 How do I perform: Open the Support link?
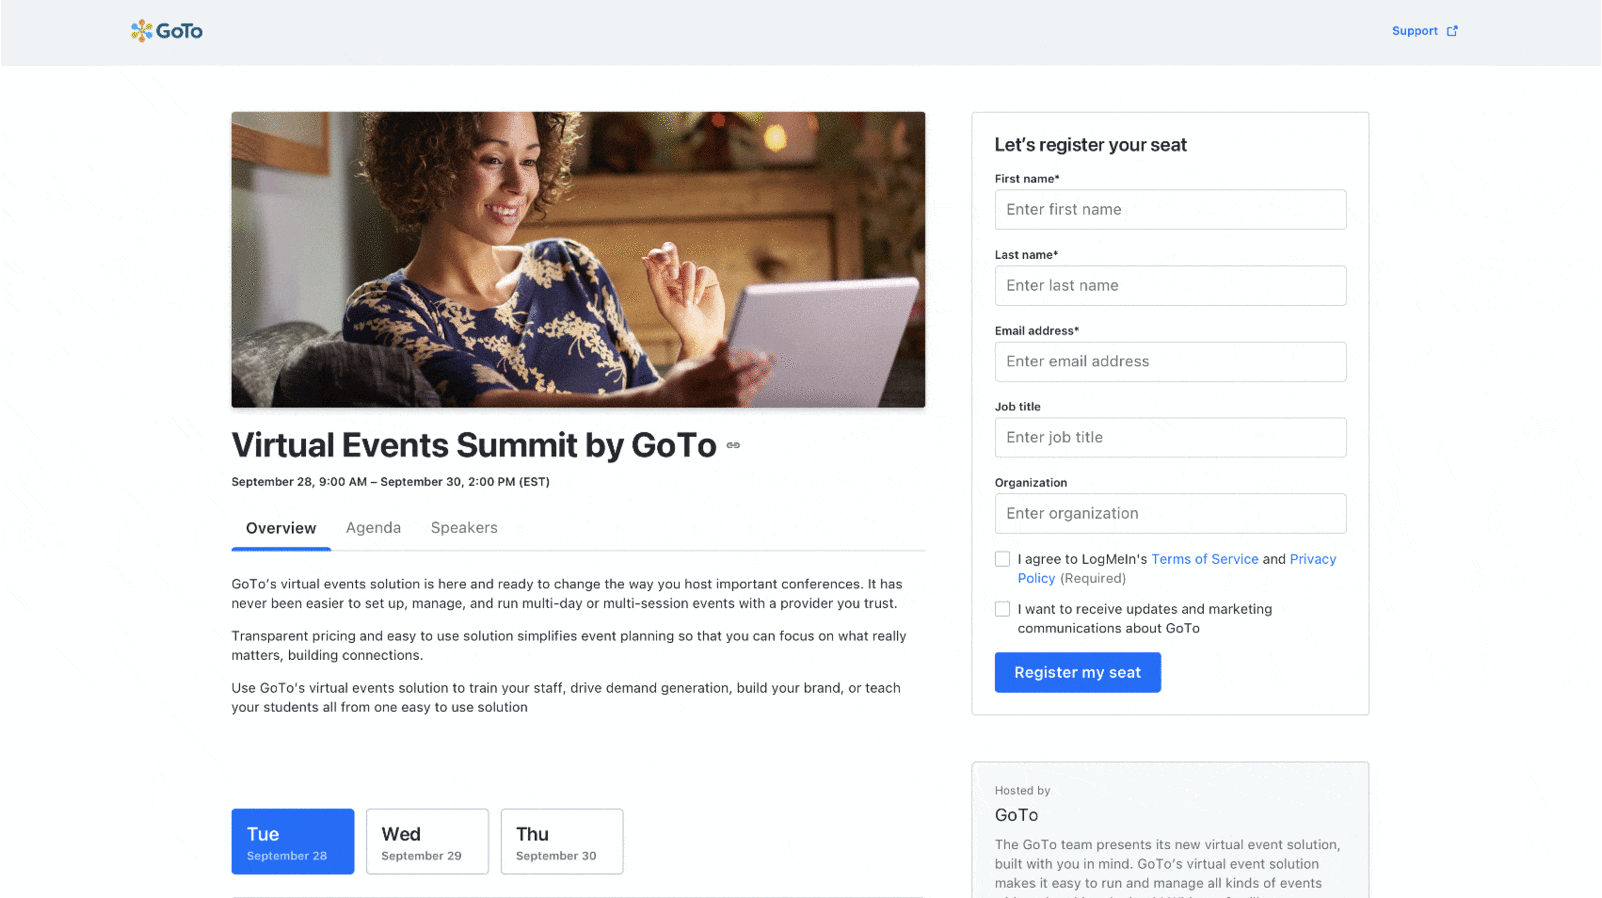point(1414,31)
